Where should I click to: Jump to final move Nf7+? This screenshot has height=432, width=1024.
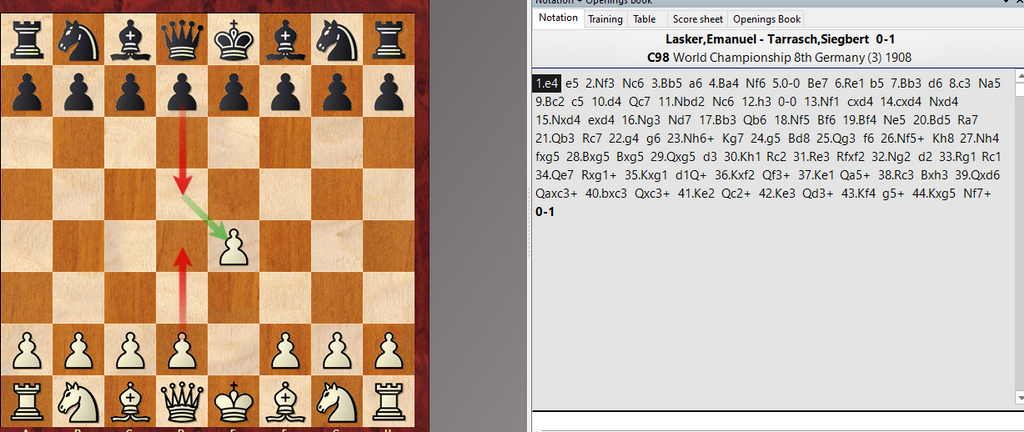pos(977,193)
